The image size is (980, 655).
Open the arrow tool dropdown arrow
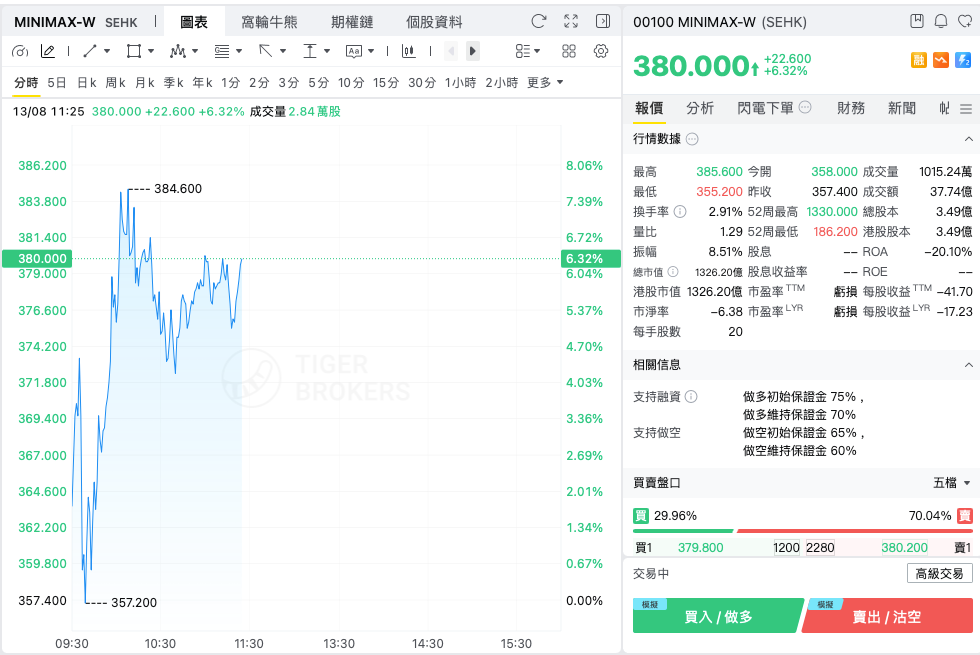(x=282, y=51)
